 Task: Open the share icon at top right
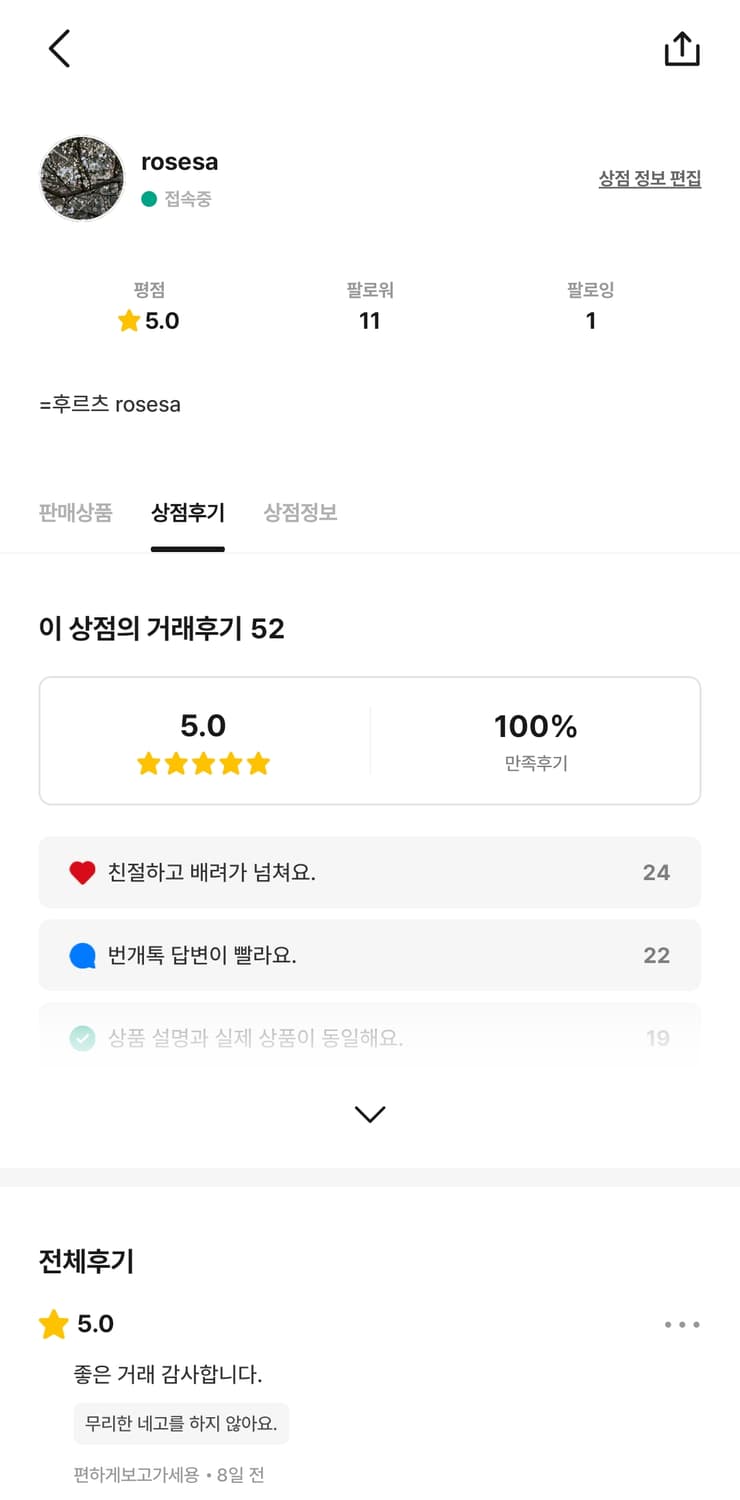tap(682, 49)
